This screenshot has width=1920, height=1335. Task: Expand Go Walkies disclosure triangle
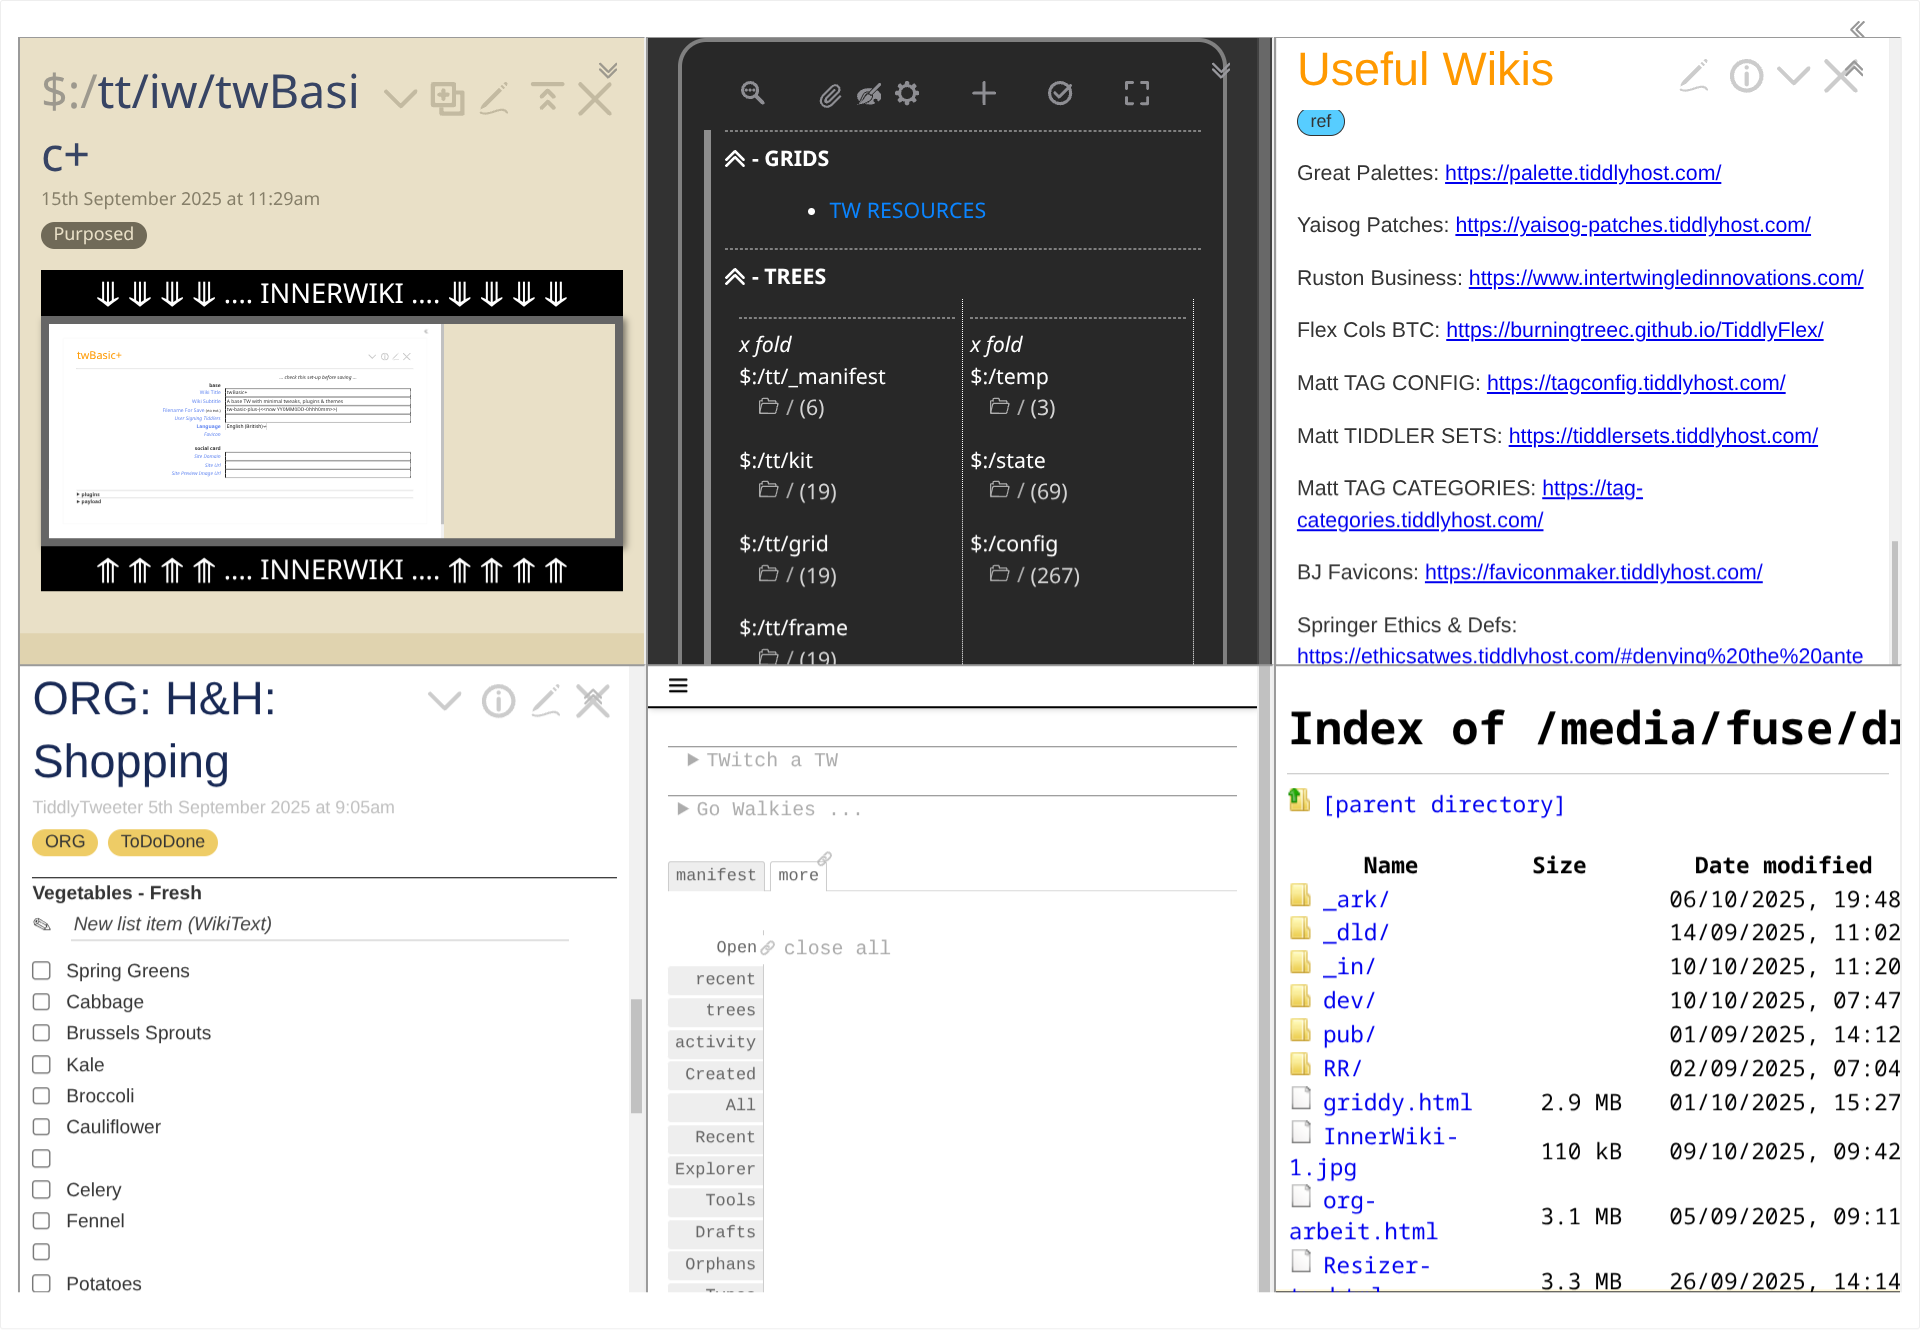pyautogui.click(x=683, y=809)
